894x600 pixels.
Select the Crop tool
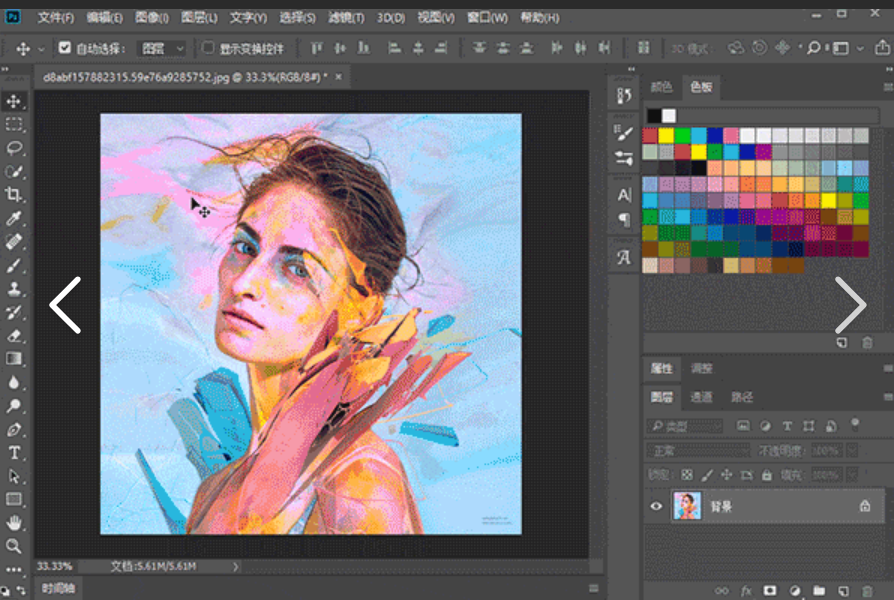(14, 194)
